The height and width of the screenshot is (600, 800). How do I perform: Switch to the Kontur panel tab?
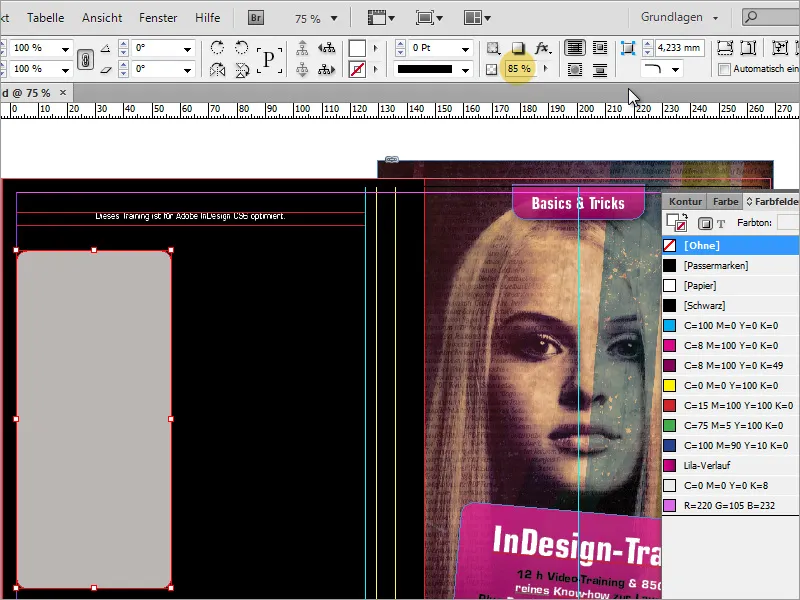685,202
